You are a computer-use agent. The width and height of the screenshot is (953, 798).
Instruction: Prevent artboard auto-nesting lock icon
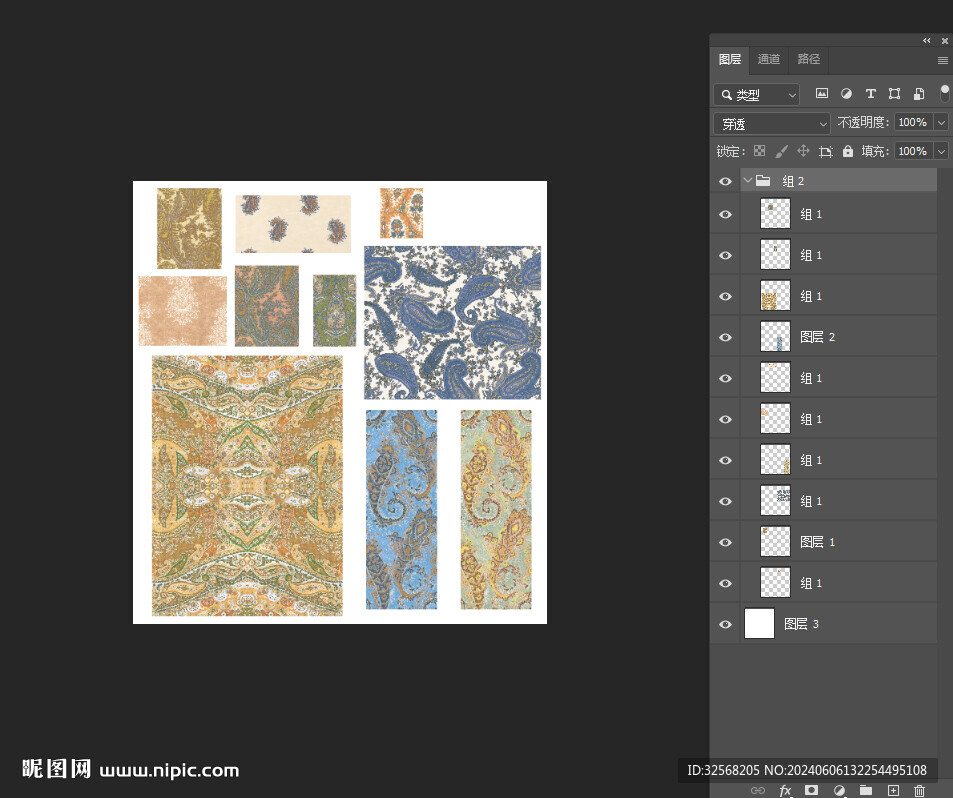click(825, 151)
